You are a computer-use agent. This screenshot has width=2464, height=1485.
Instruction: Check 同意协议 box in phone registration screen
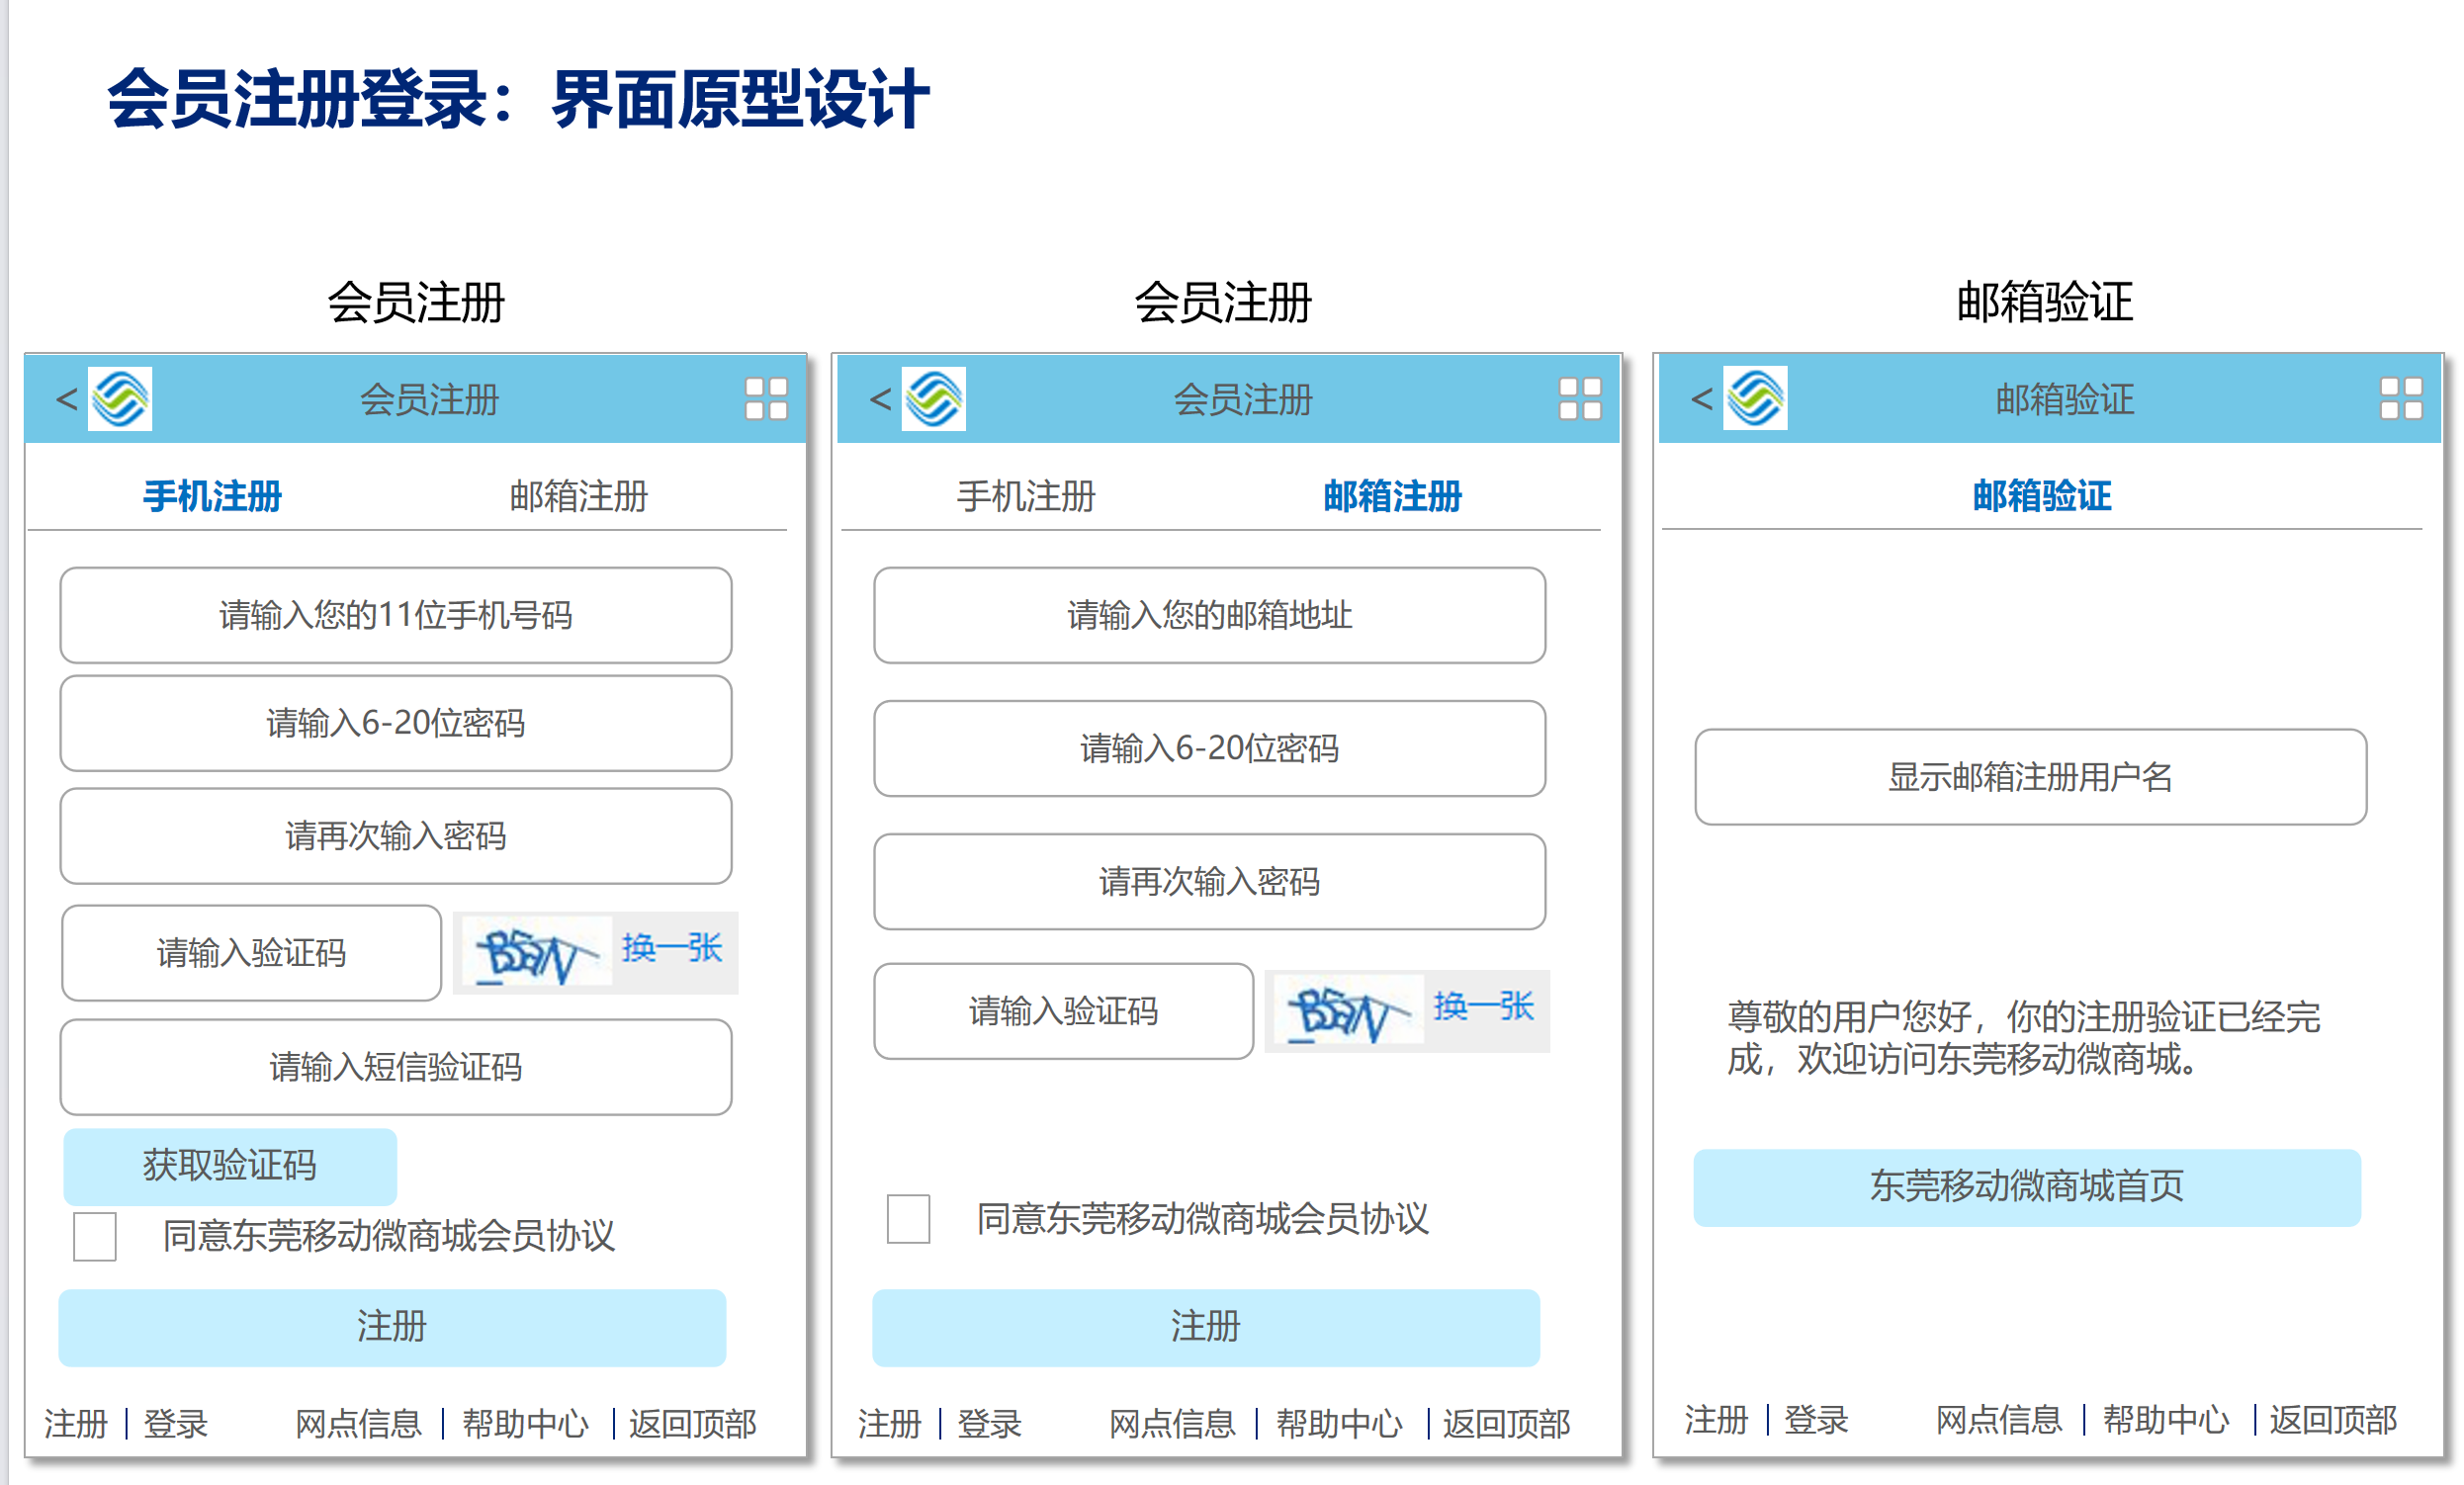click(x=95, y=1237)
